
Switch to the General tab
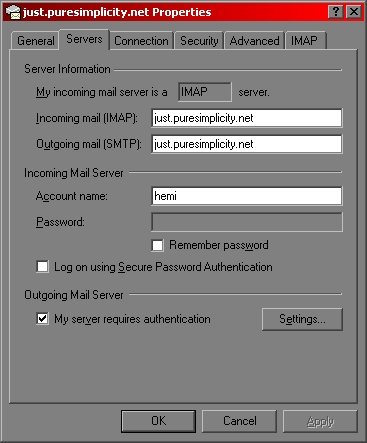pos(35,41)
